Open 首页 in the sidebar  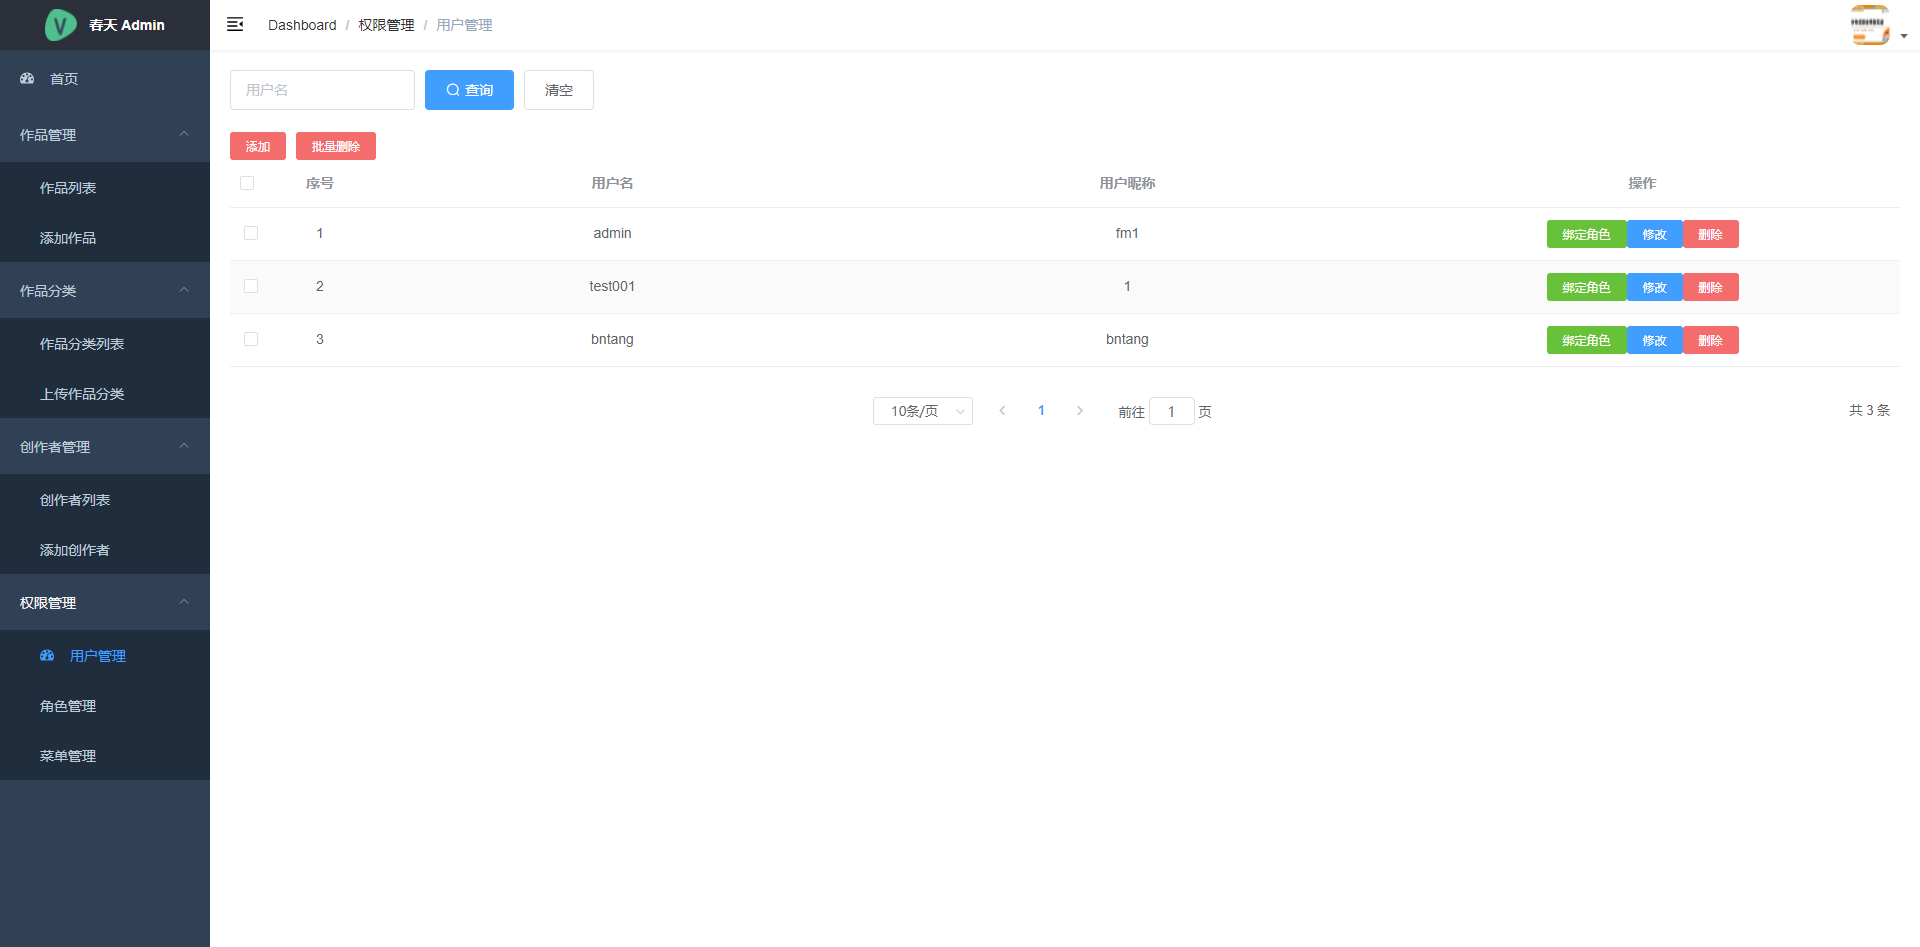pyautogui.click(x=105, y=78)
